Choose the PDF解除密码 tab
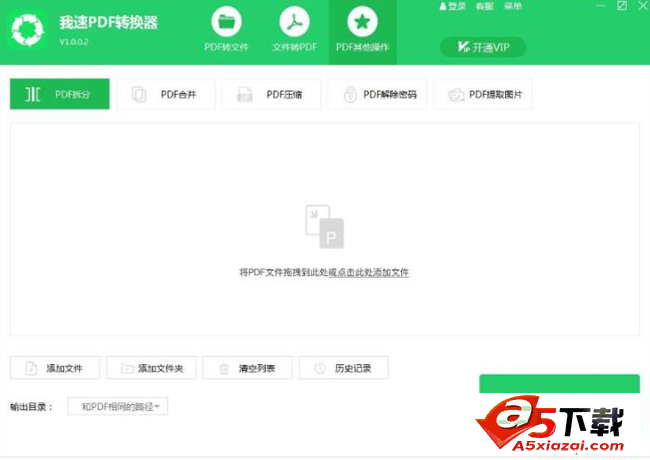 coord(377,94)
